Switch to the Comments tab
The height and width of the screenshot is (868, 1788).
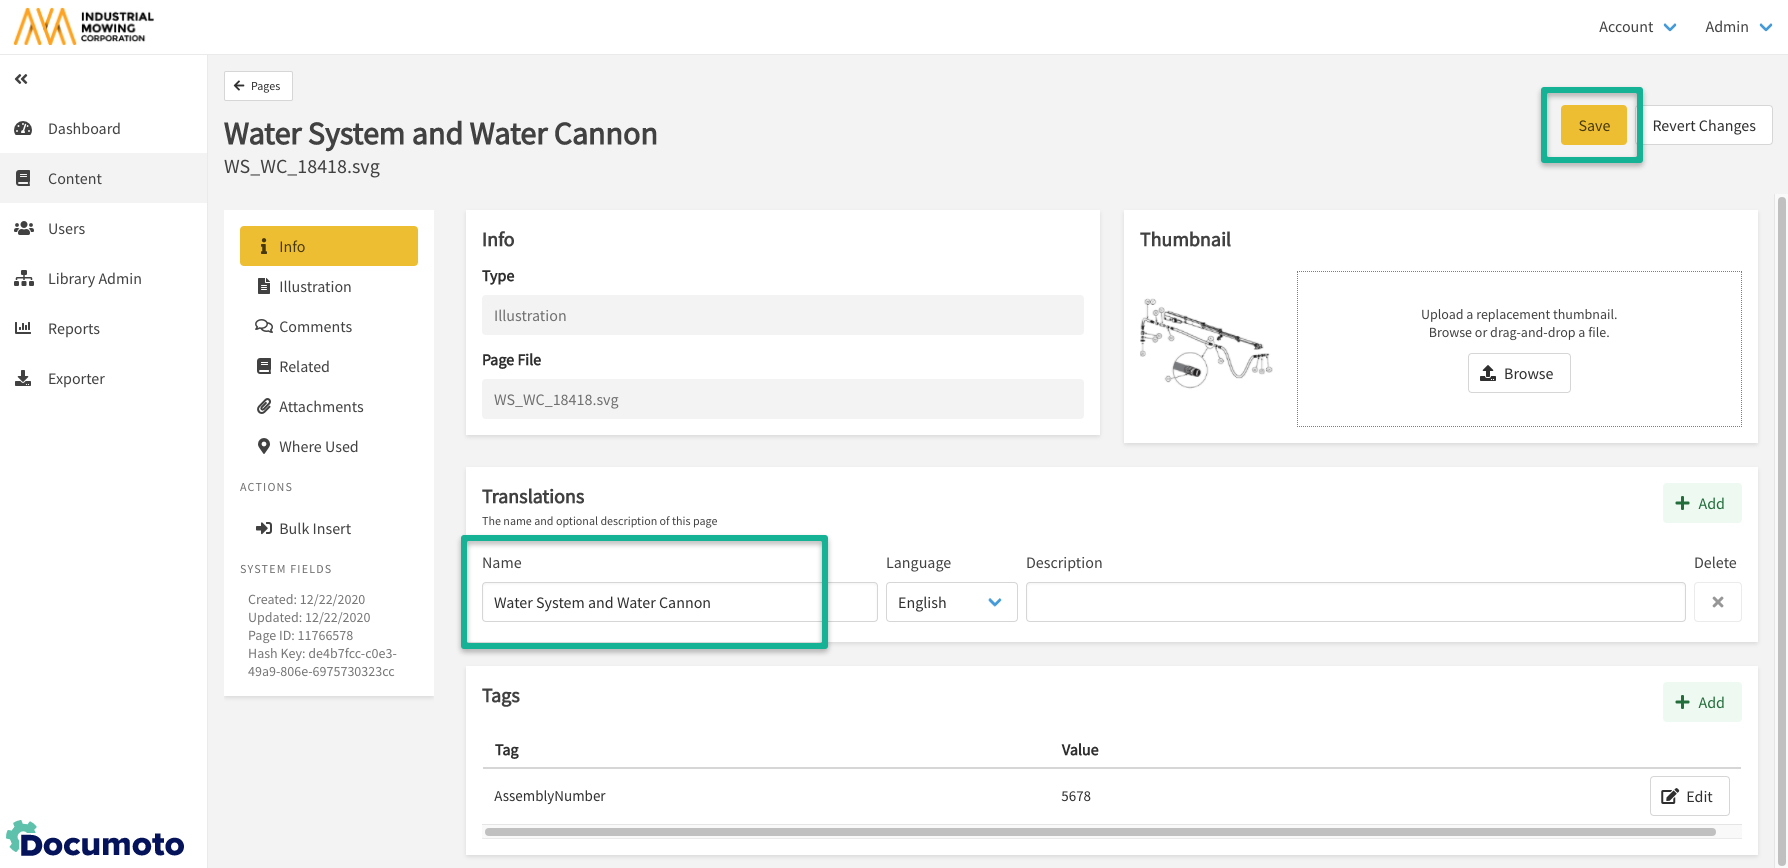coord(315,327)
